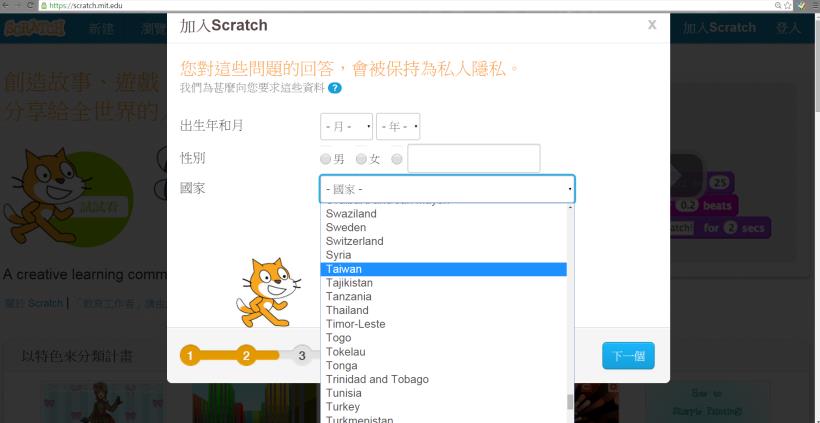
Task: Click the green padlock https icon
Action: [44, 5]
